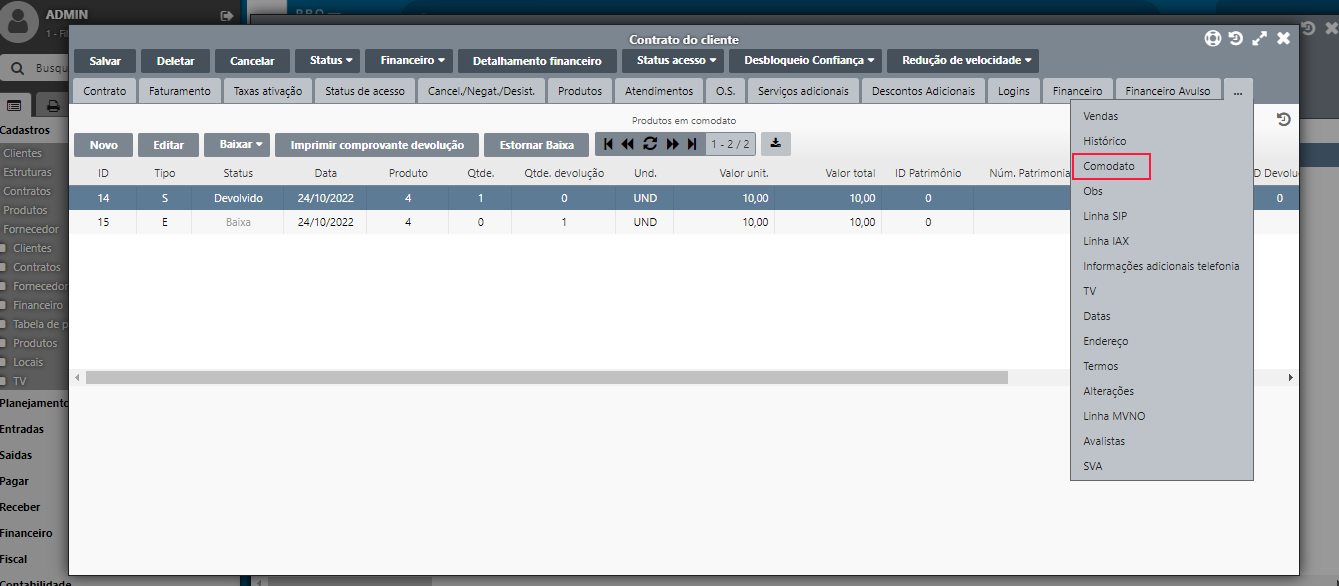Select Comodato from the overflow menu
Screen dimensions: 1339x586
(1109, 166)
